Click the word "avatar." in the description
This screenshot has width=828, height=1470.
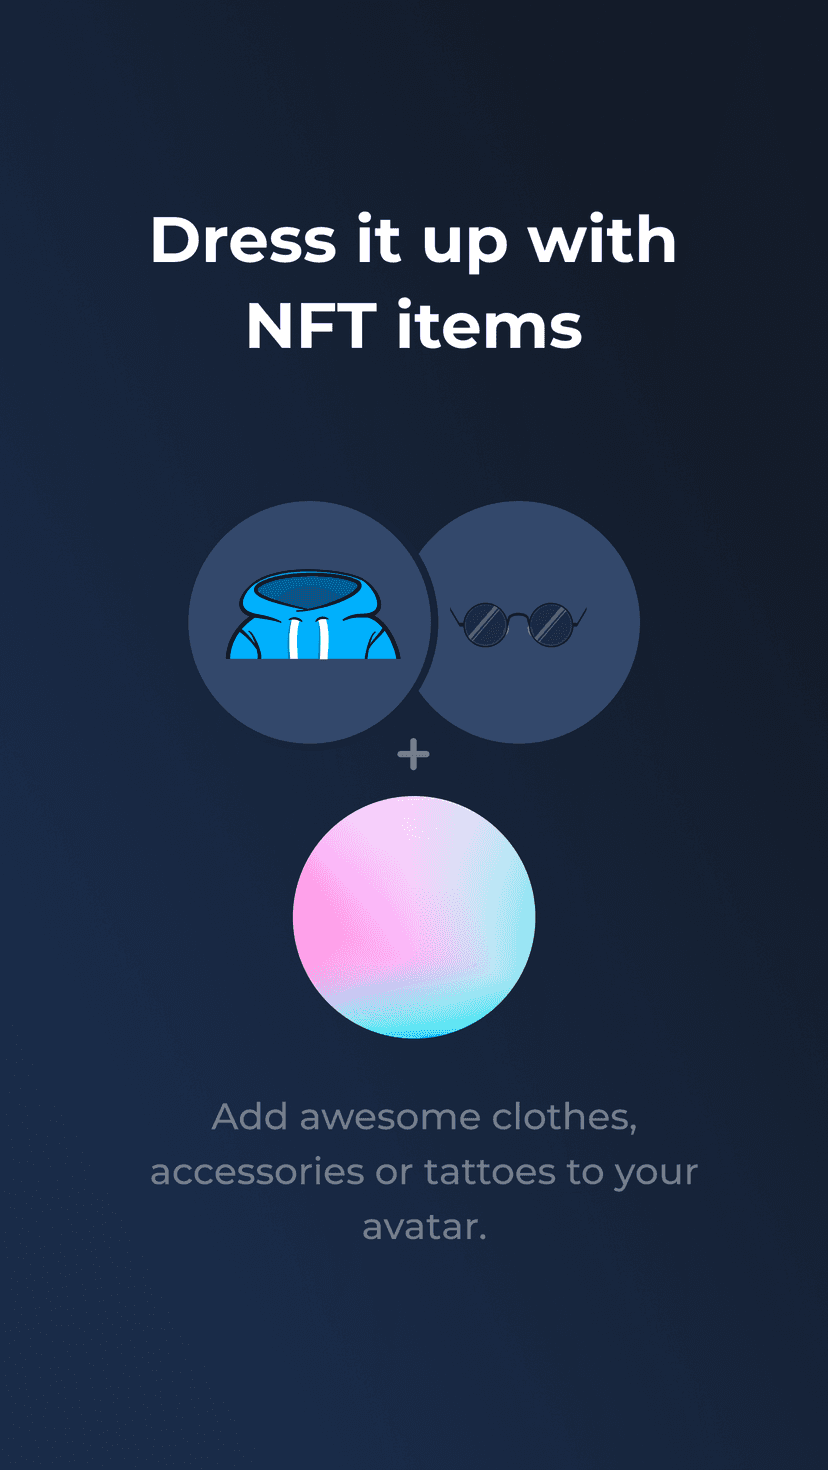[424, 1226]
